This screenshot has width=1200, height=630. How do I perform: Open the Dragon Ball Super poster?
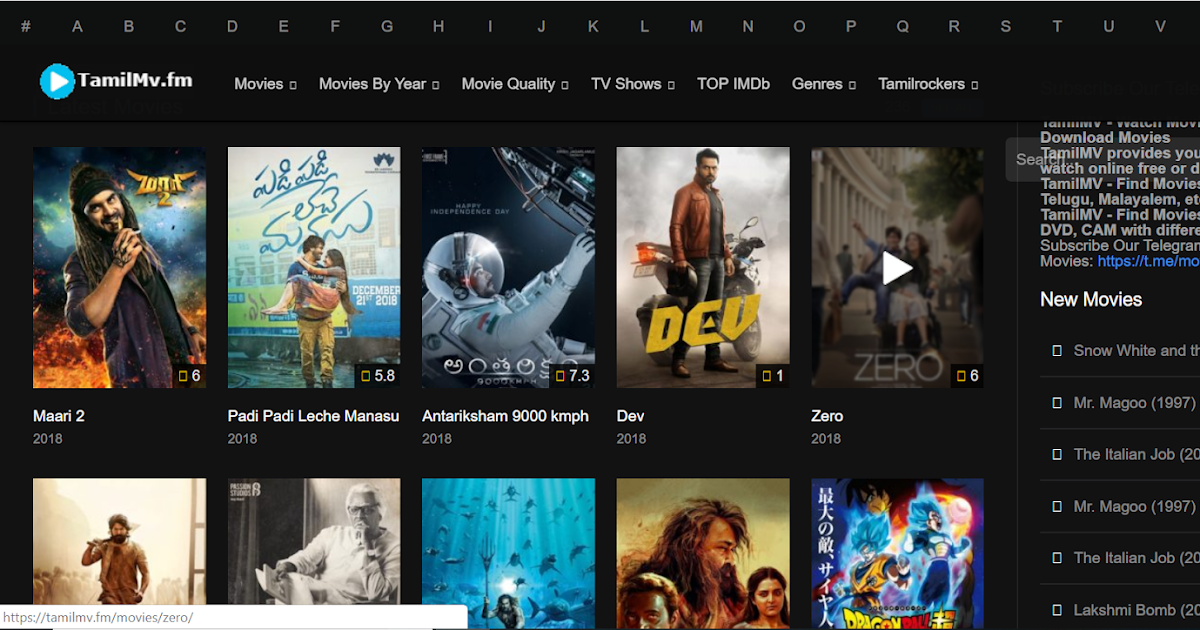tap(897, 554)
